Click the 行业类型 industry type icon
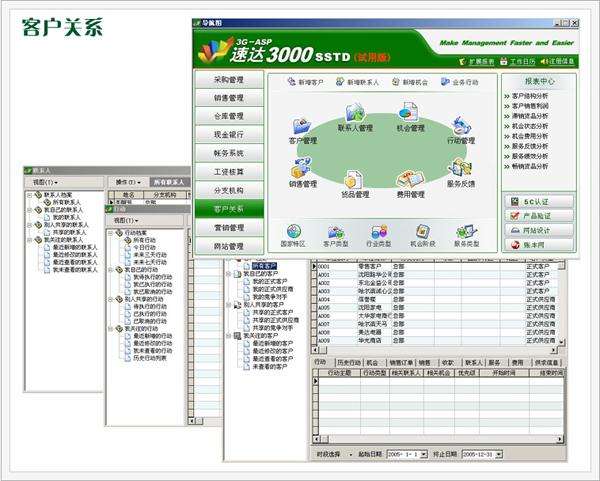This screenshot has height=481, width=600. point(379,232)
